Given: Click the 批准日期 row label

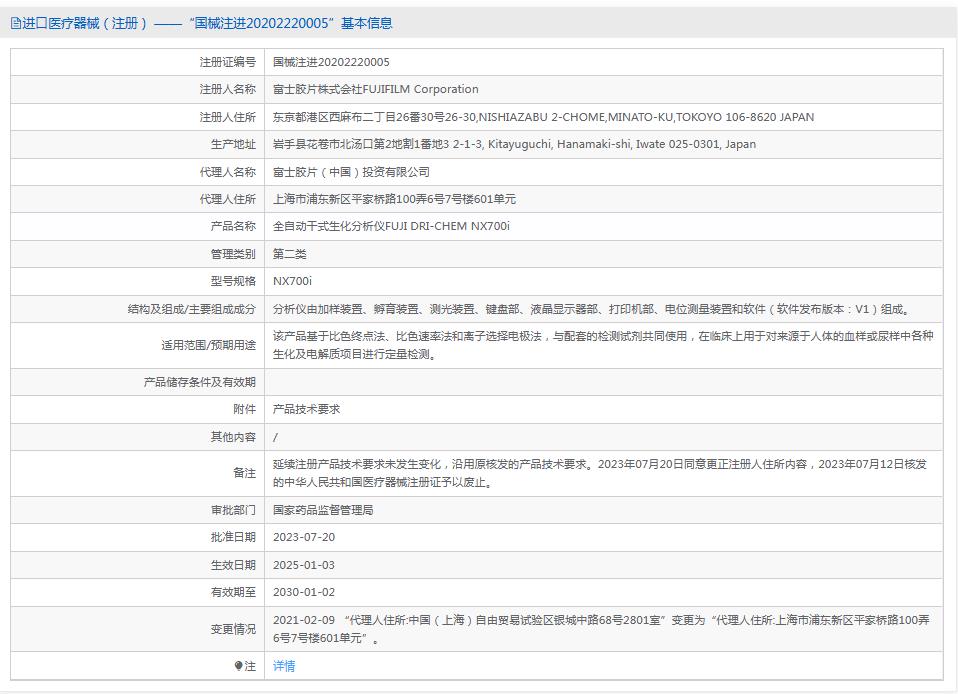Looking at the screenshot, I should (233, 538).
